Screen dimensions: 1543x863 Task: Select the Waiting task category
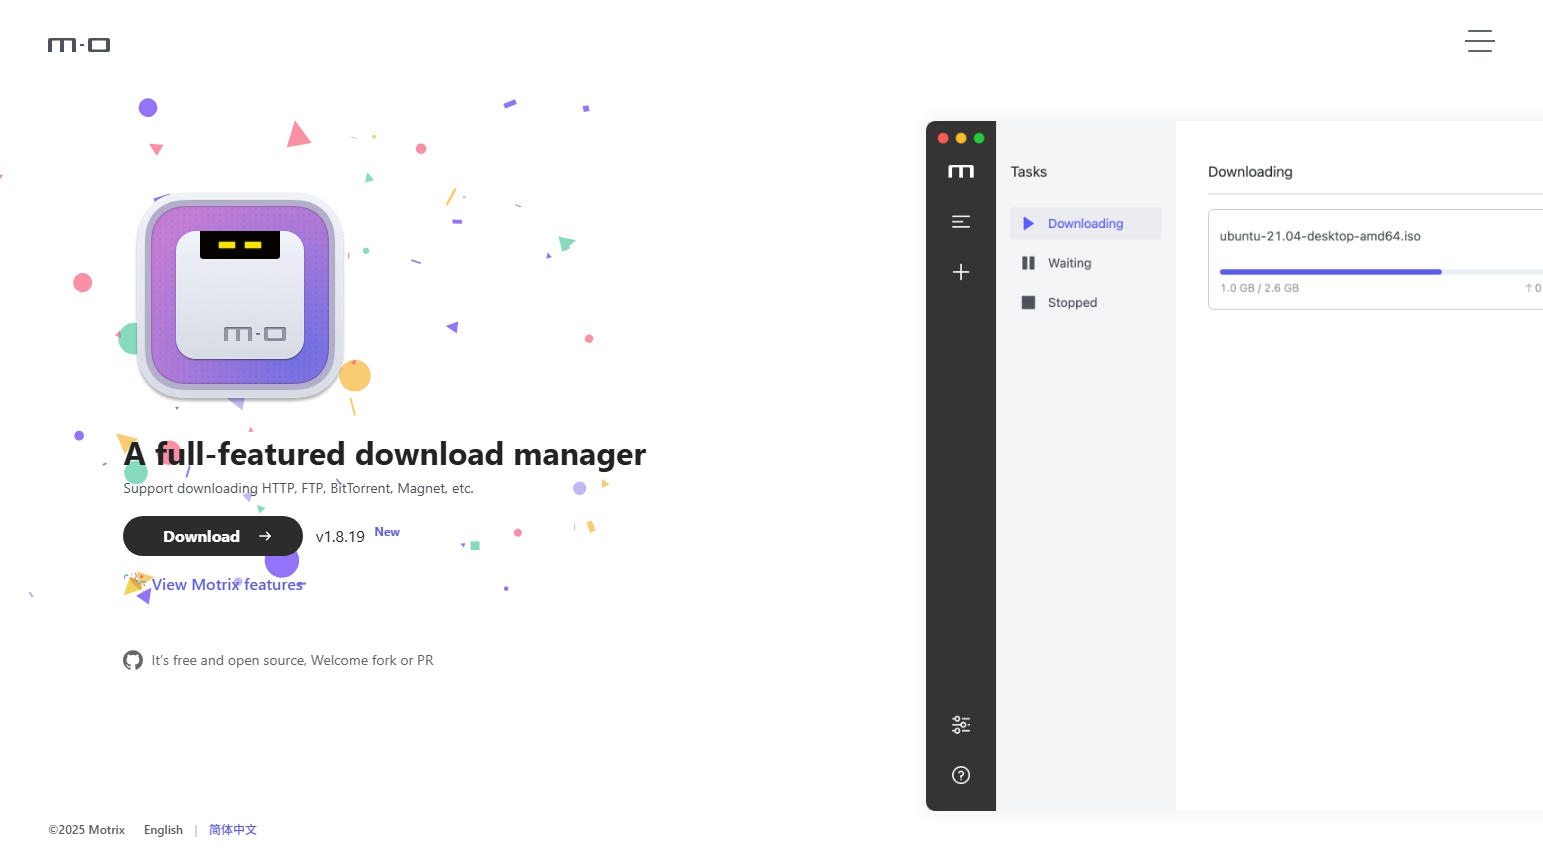(x=1068, y=263)
